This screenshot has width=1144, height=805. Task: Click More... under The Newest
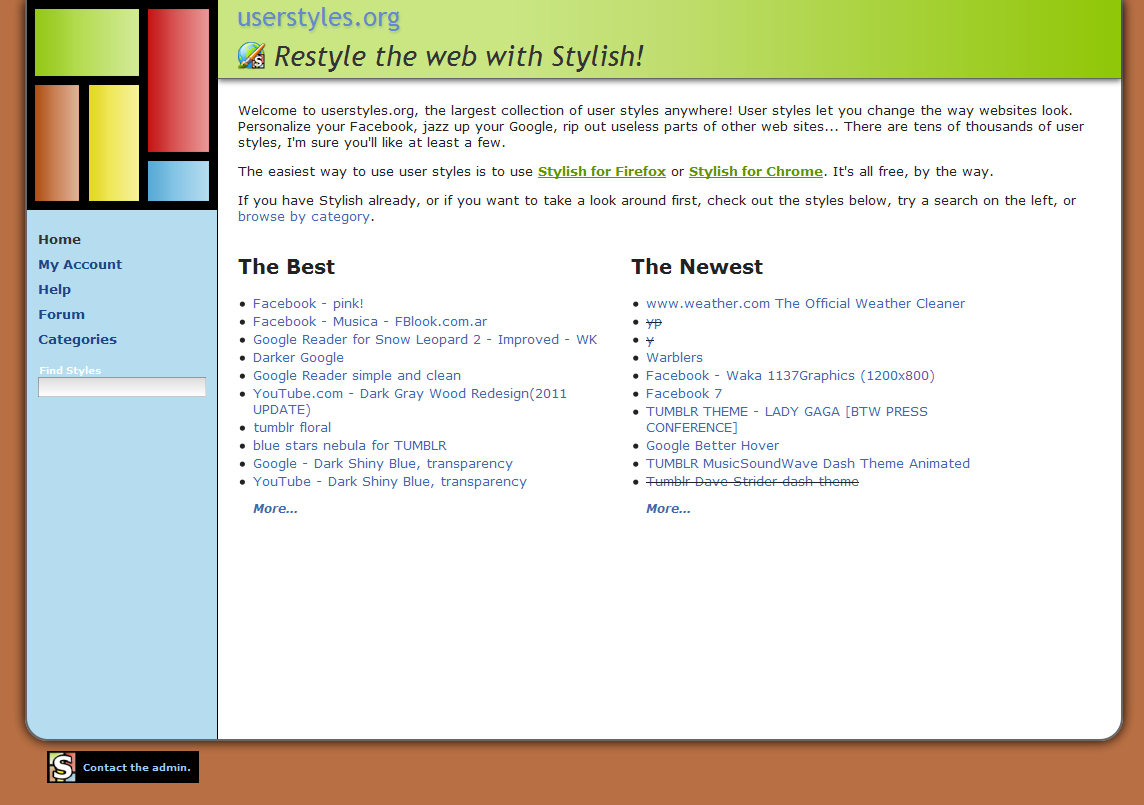pyautogui.click(x=668, y=509)
